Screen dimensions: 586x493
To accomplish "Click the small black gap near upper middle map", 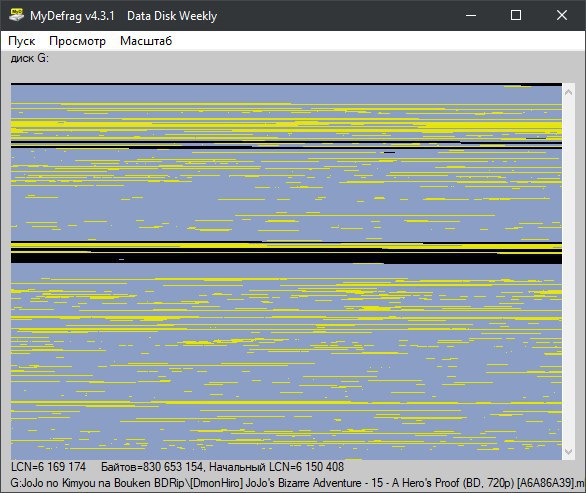I will pos(389,152).
